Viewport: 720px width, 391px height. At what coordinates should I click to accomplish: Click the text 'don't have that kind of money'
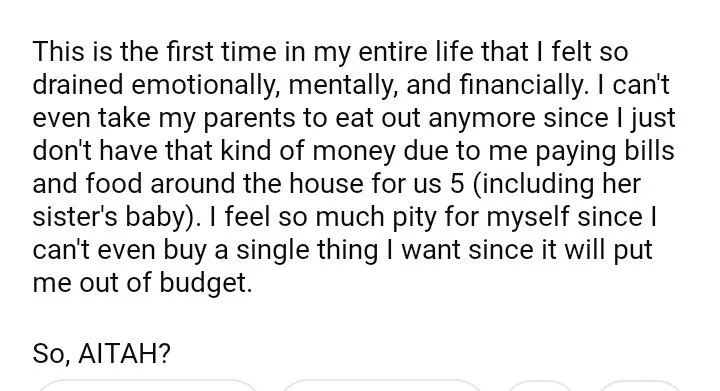click(214, 151)
